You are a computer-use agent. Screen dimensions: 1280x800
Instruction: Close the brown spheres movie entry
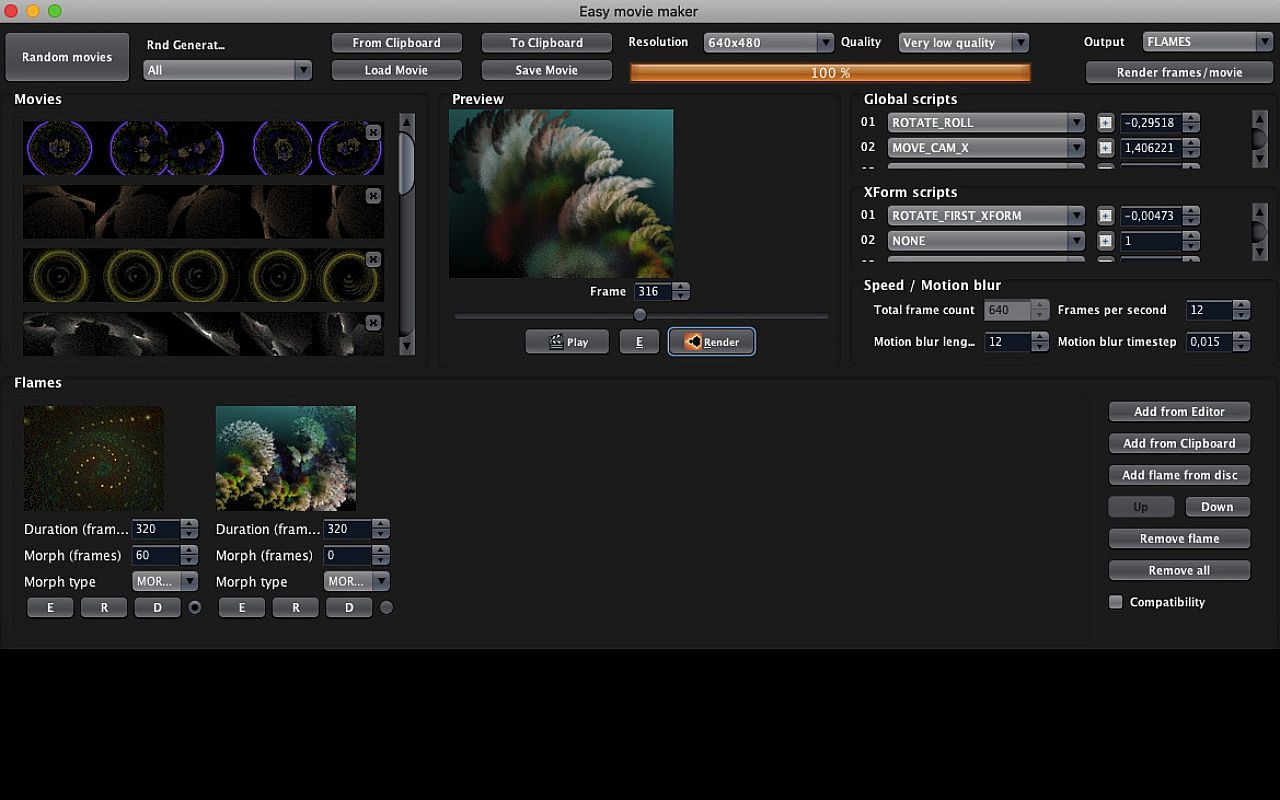coord(373,196)
